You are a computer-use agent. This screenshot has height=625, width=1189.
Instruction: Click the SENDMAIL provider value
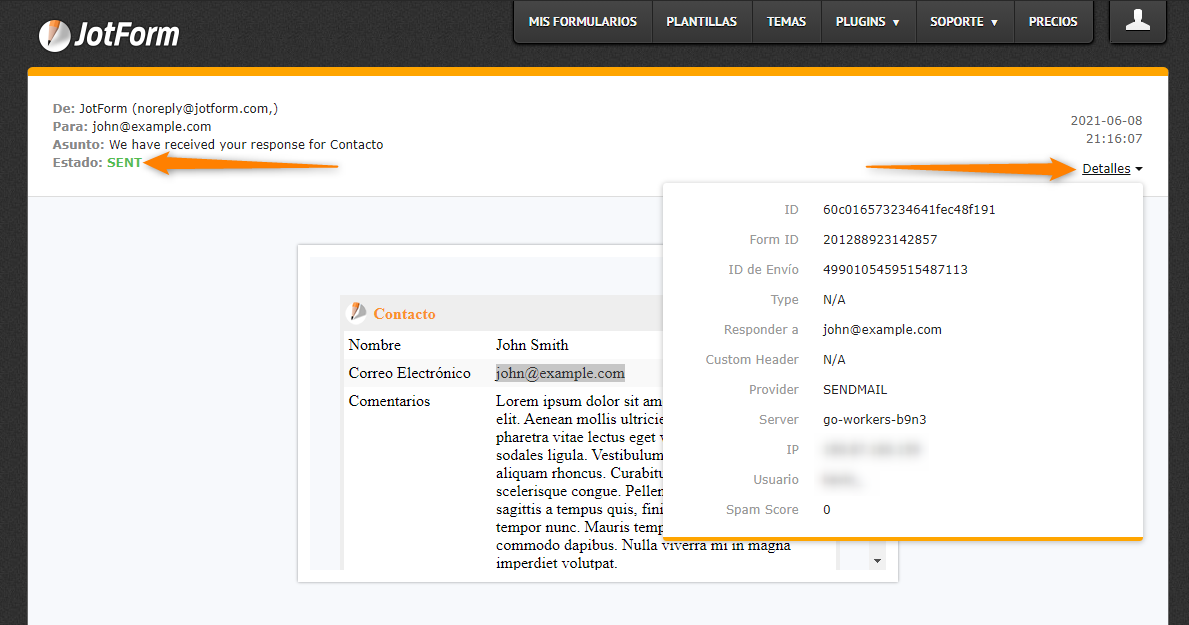coord(854,390)
